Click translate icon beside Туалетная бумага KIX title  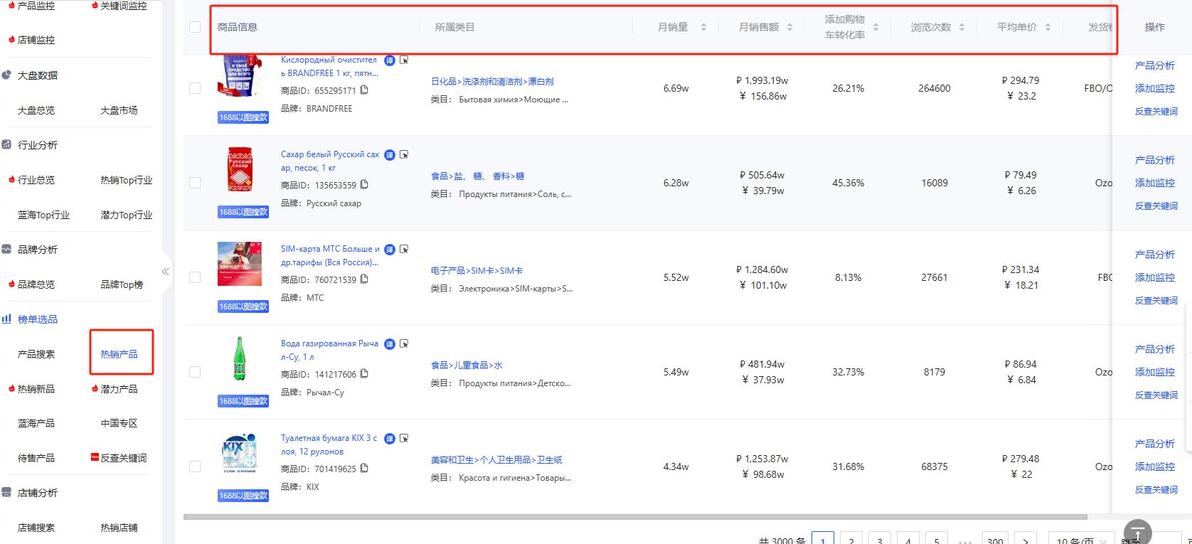click(x=390, y=438)
